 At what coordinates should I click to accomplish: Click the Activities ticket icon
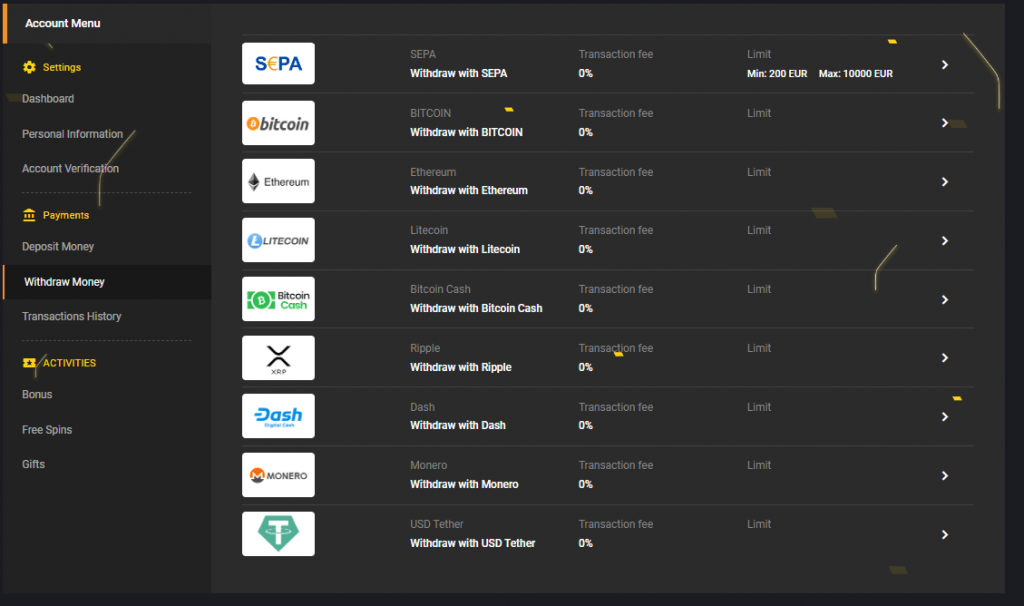(29, 363)
